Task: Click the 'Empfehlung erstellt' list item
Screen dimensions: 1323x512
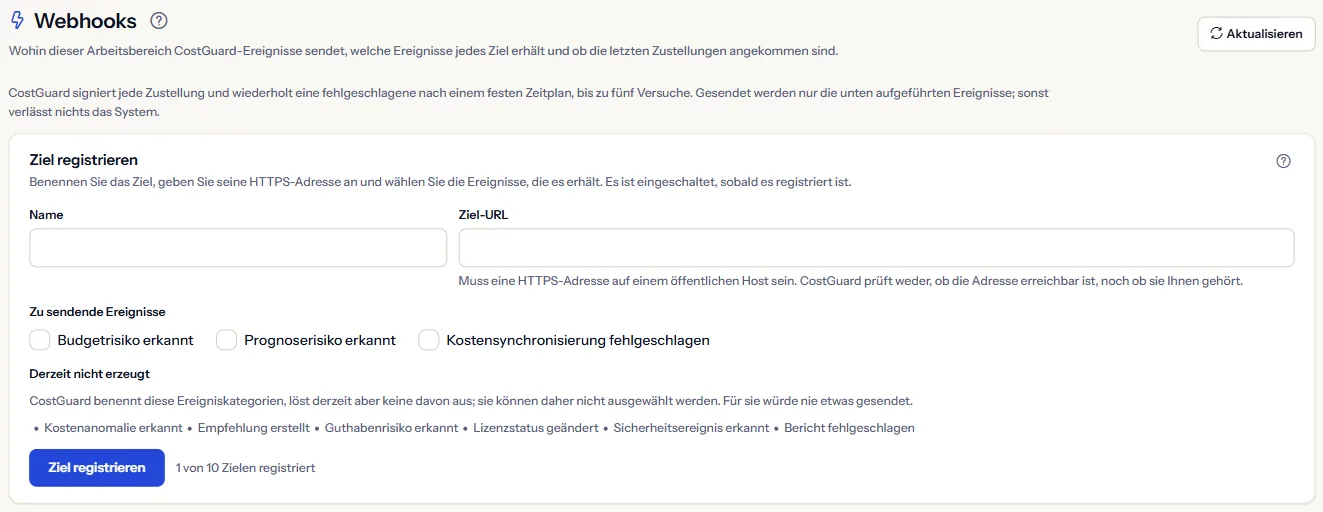Action: point(254,428)
